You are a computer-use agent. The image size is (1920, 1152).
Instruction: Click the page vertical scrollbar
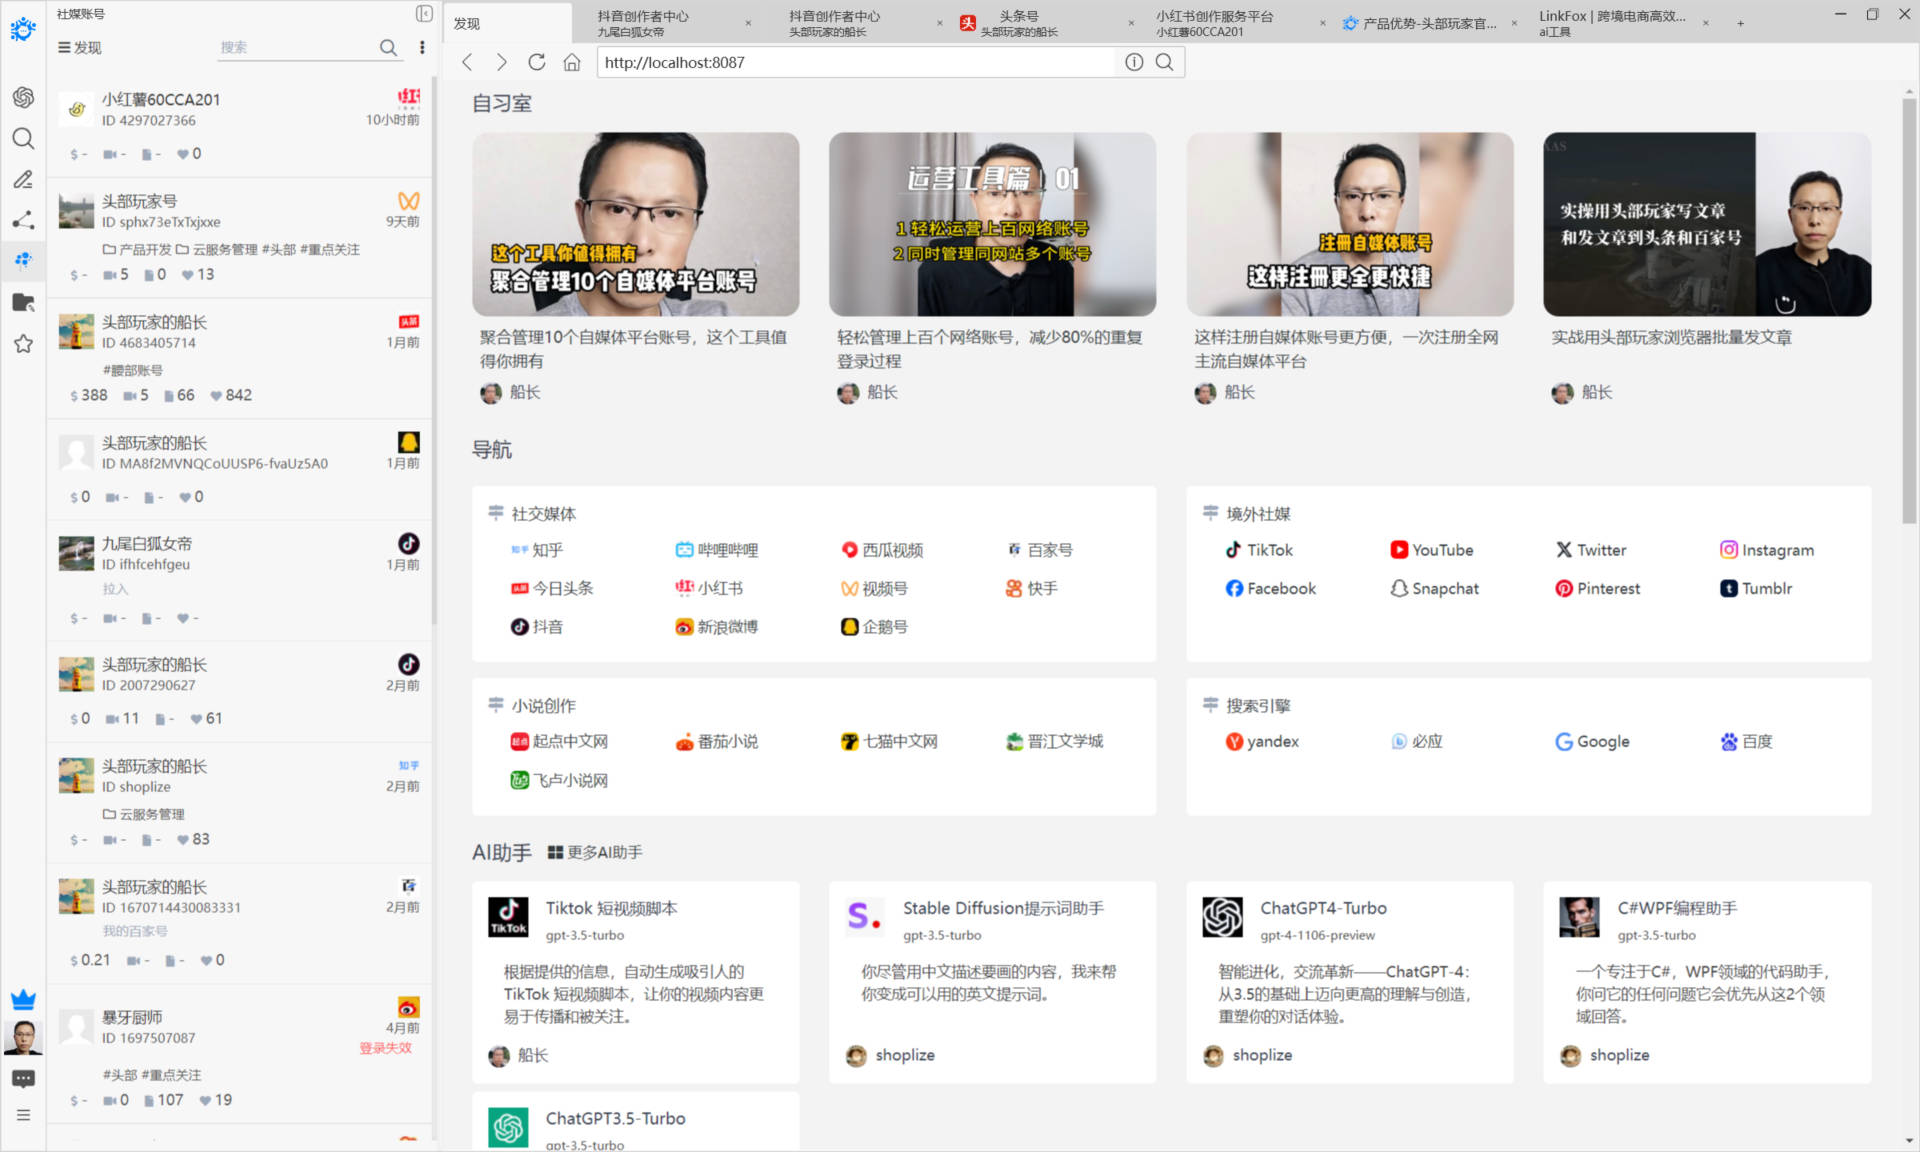[x=1909, y=310]
